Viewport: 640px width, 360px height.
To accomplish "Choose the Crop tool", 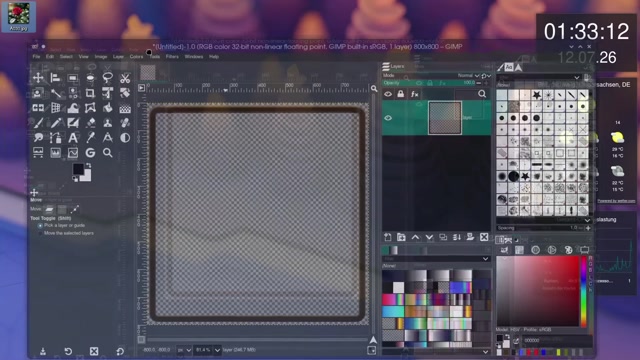I will [x=90, y=93].
